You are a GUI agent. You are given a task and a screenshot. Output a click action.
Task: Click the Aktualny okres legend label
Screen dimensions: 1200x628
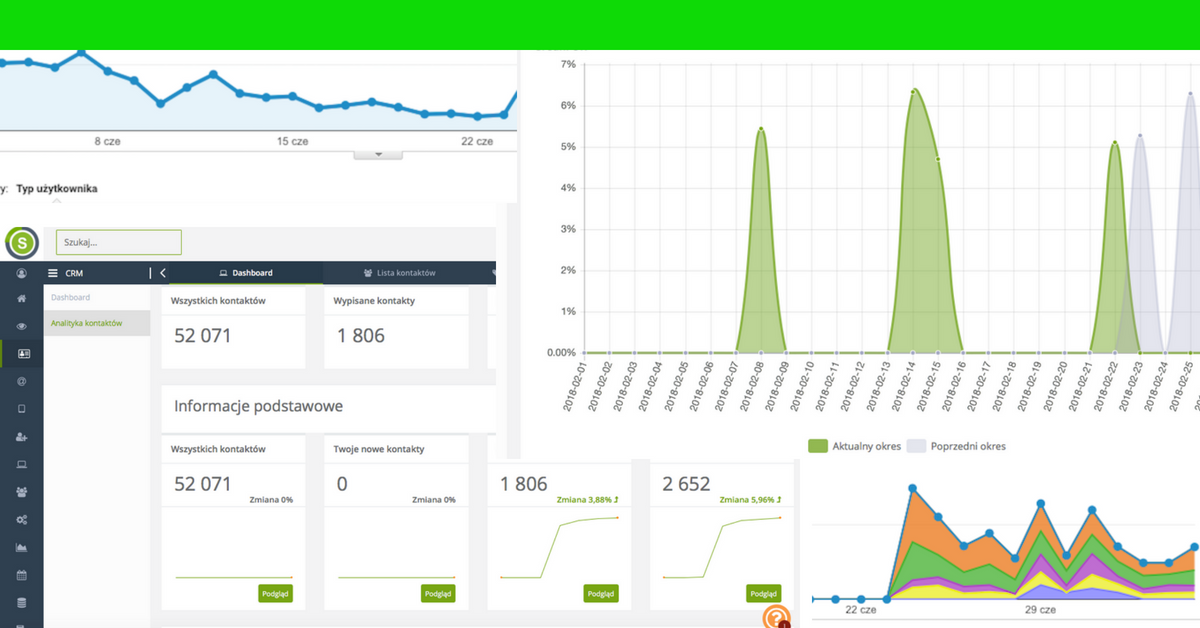(866, 446)
